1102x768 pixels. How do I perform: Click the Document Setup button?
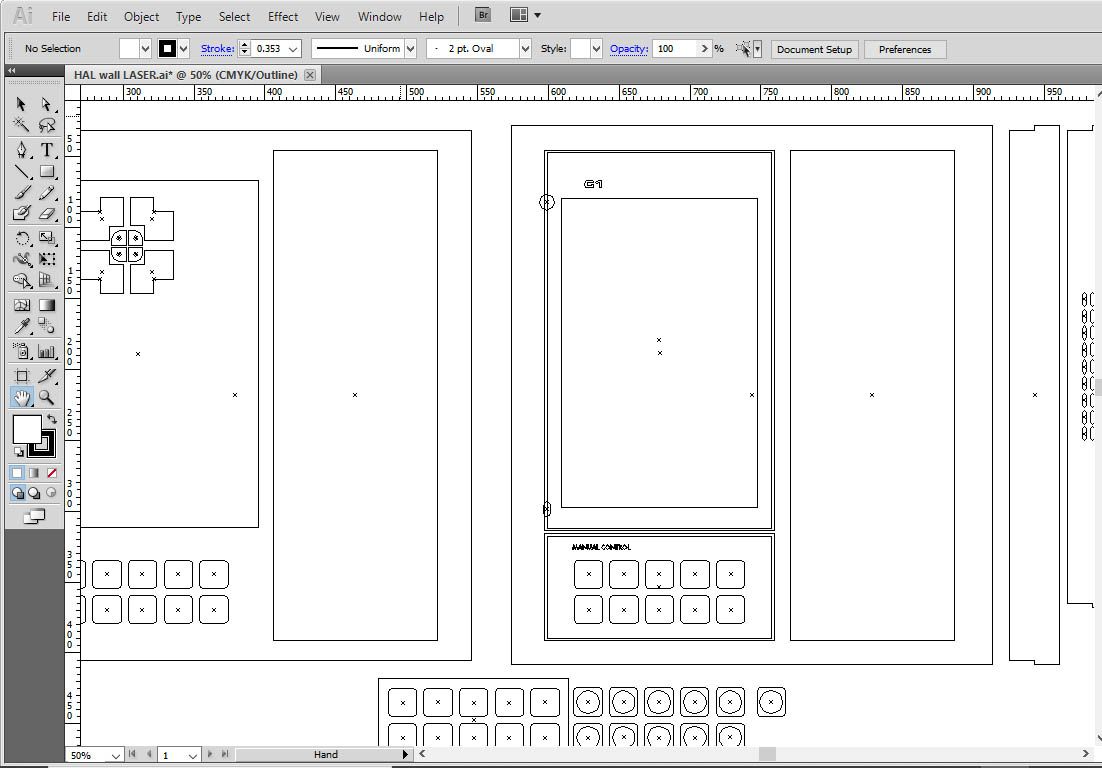click(x=815, y=49)
